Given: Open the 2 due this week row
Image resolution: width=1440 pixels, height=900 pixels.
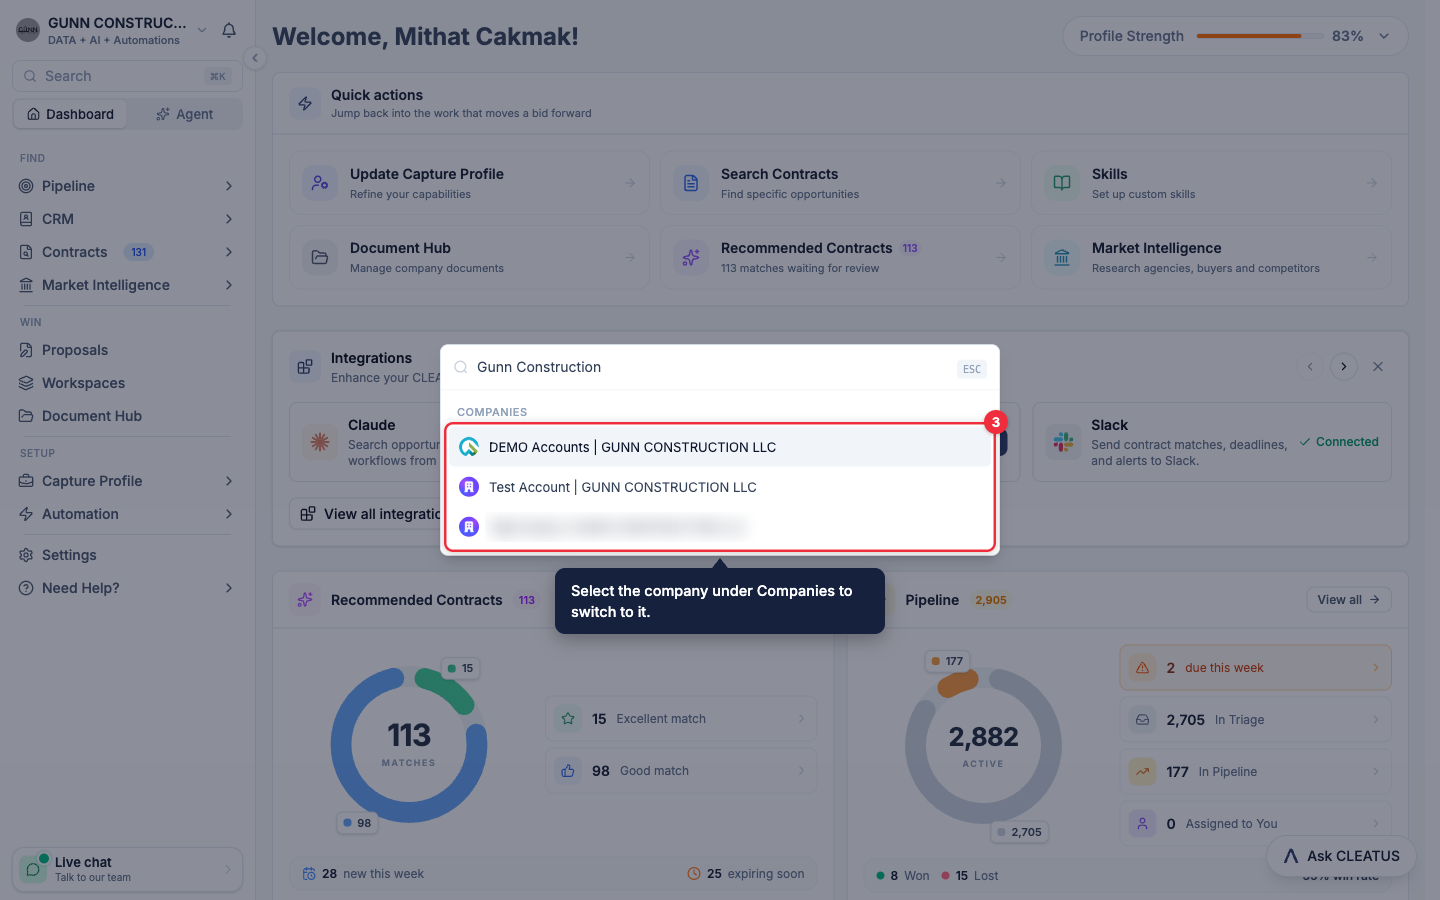Looking at the screenshot, I should [1255, 668].
